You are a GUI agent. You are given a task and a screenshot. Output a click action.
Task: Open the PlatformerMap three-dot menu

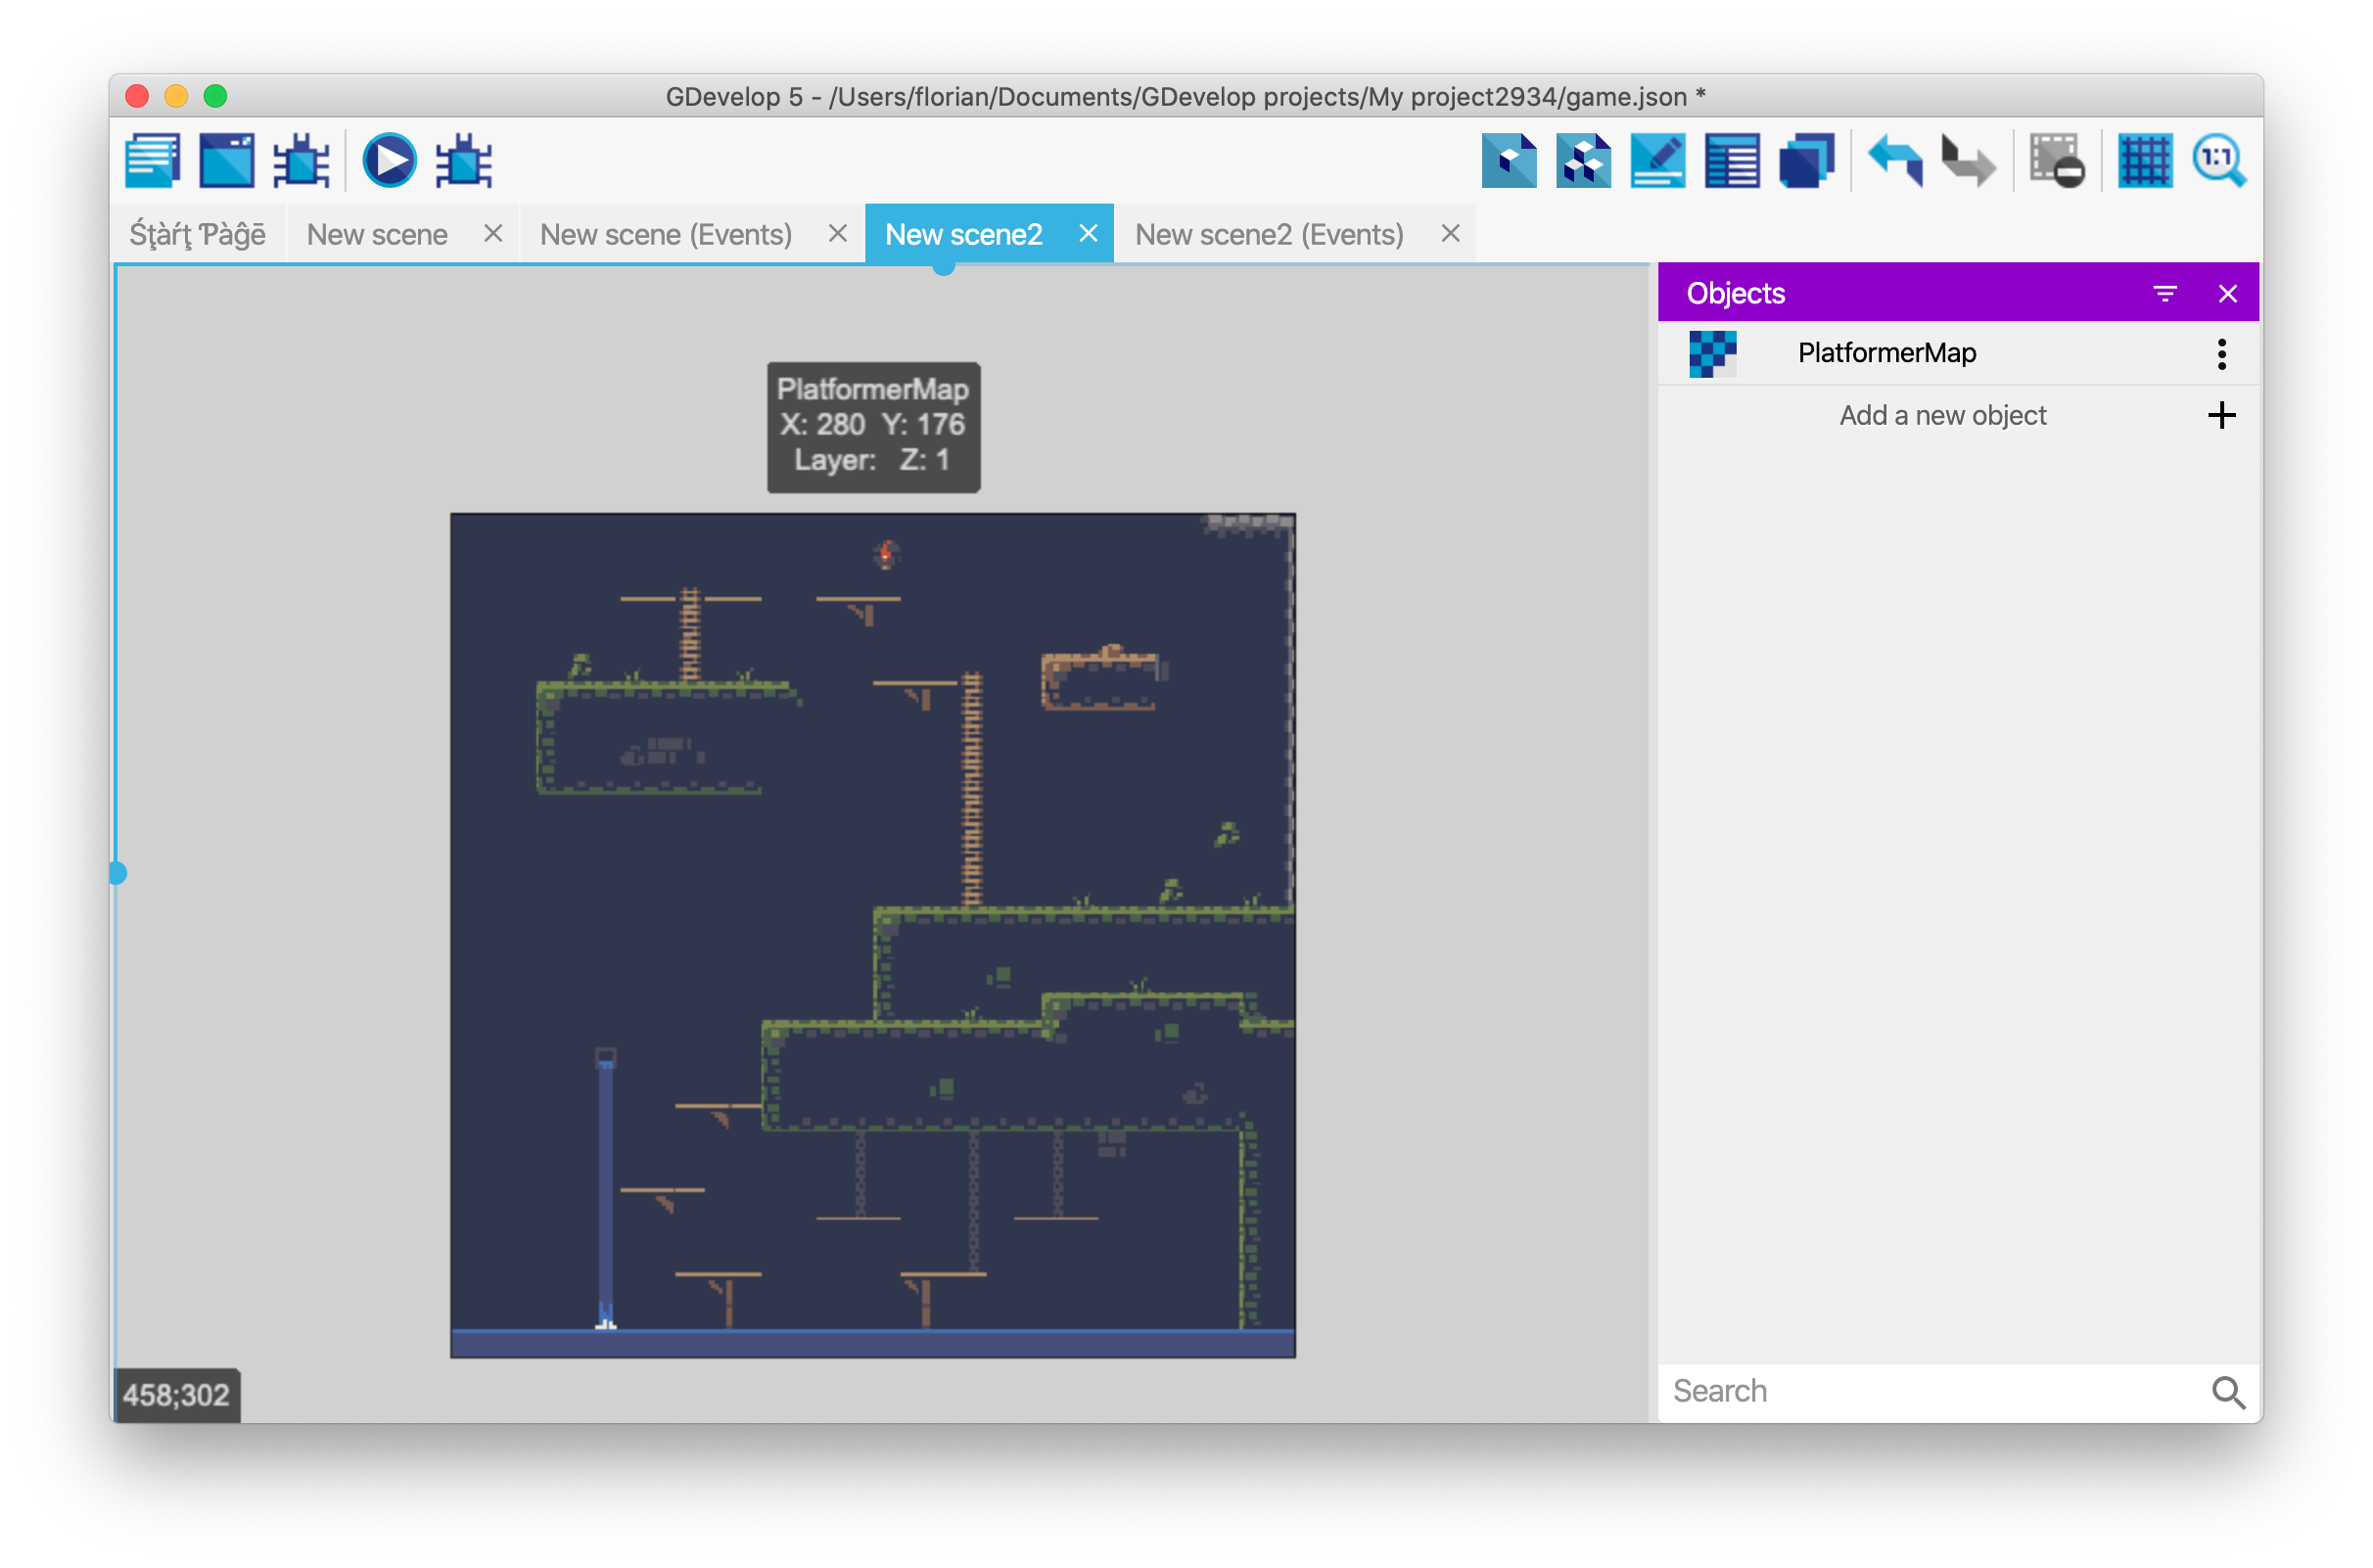coord(2221,353)
